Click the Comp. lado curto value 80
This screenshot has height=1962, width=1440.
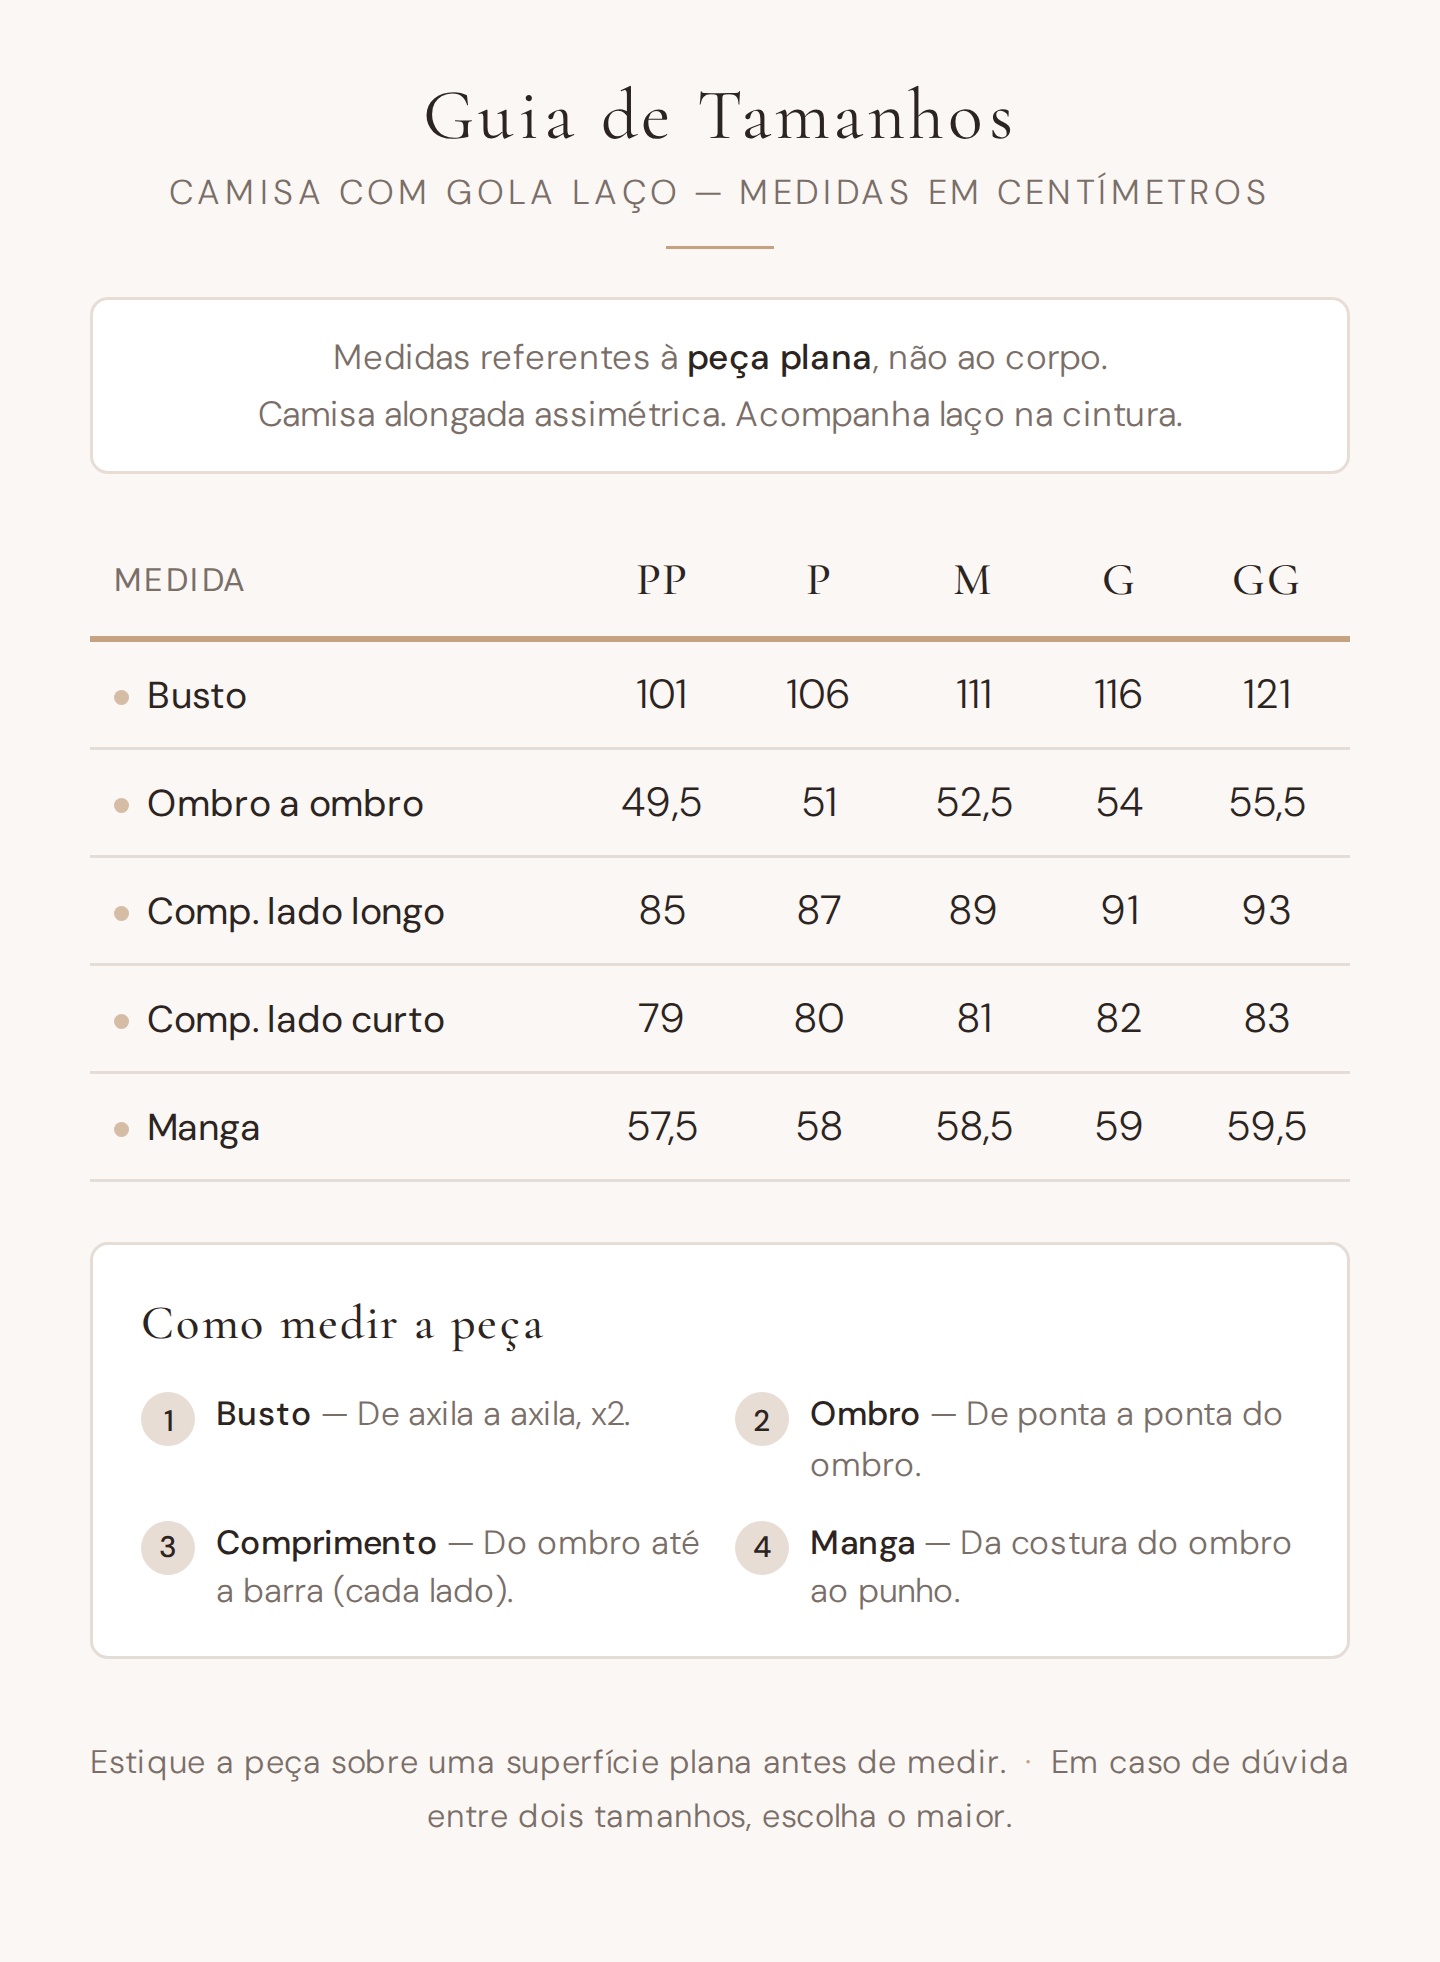[819, 1019]
